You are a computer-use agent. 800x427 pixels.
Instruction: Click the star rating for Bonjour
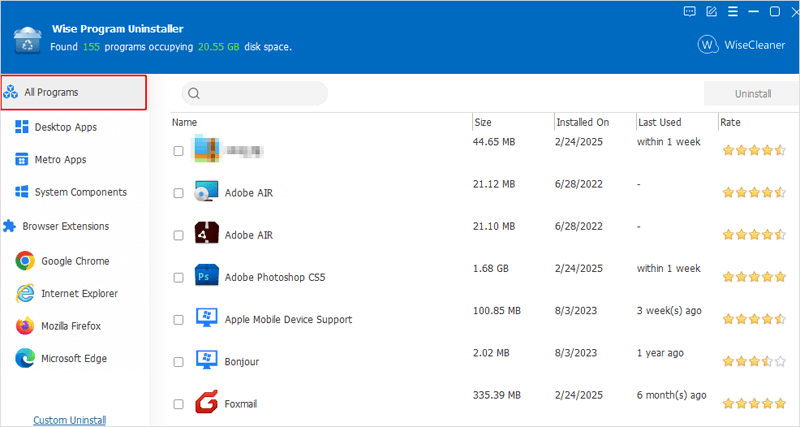tap(754, 362)
